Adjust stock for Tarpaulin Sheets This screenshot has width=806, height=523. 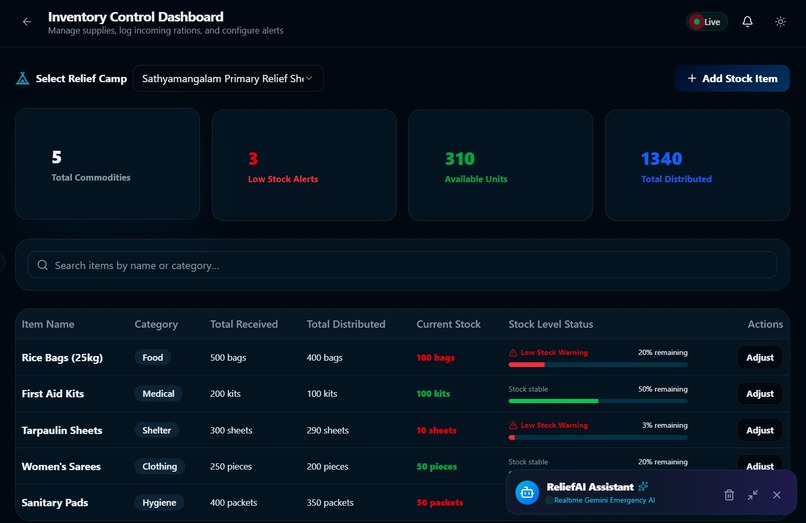tap(760, 430)
